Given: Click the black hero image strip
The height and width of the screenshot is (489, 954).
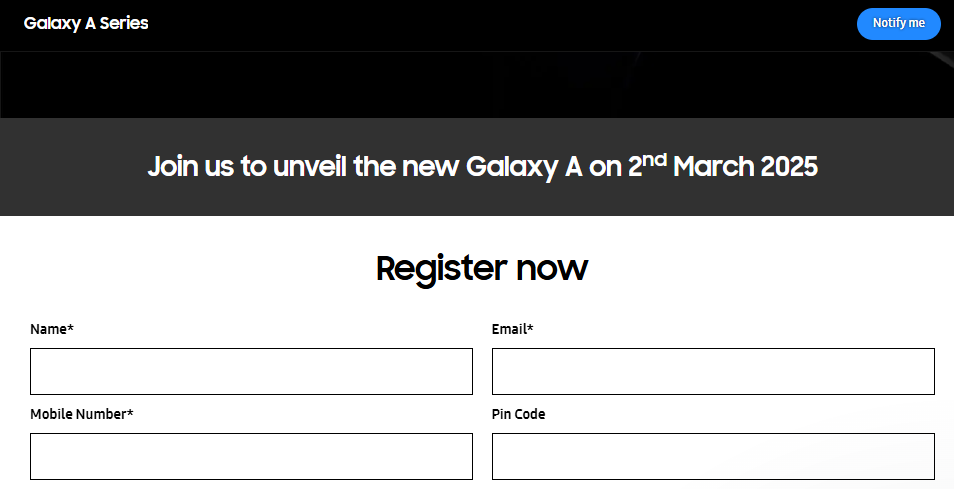Looking at the screenshot, I should [x=477, y=85].
